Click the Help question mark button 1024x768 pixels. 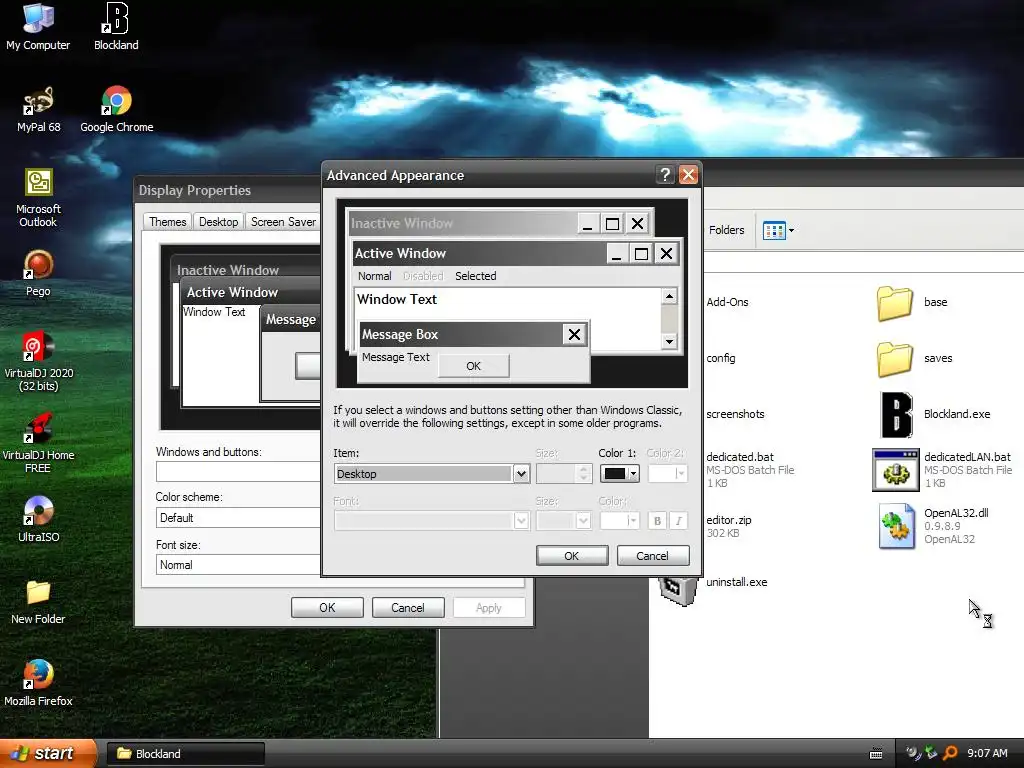point(665,175)
